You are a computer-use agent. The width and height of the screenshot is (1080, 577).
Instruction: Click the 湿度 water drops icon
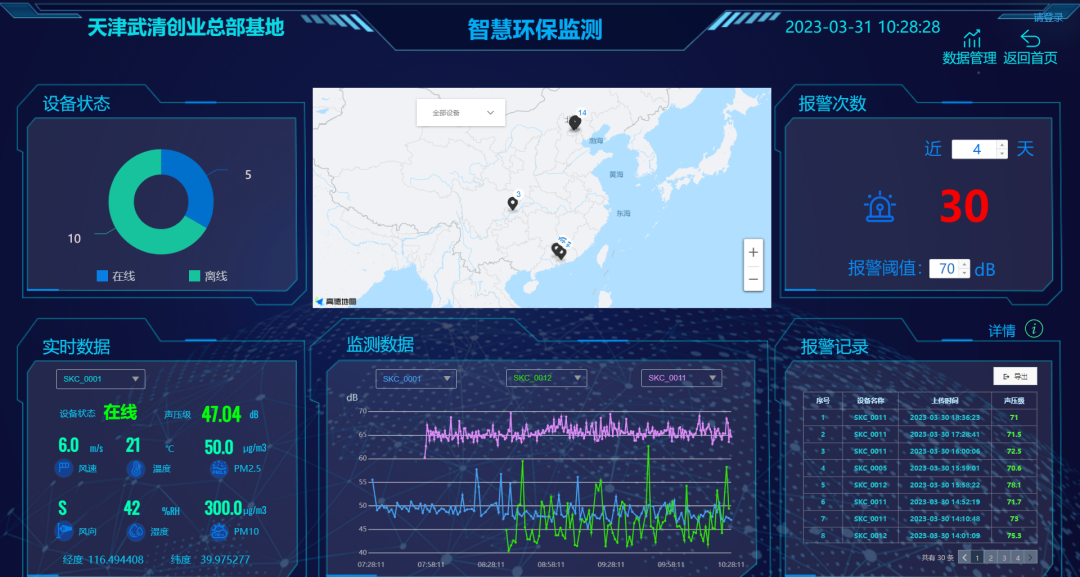tap(136, 531)
